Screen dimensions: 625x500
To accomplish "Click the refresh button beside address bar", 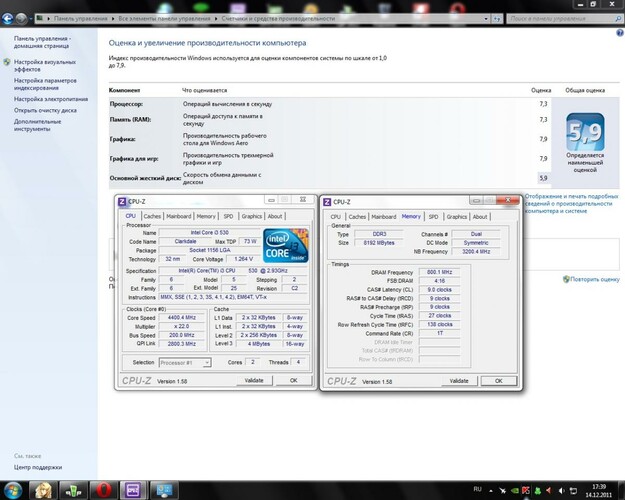I will point(497,19).
